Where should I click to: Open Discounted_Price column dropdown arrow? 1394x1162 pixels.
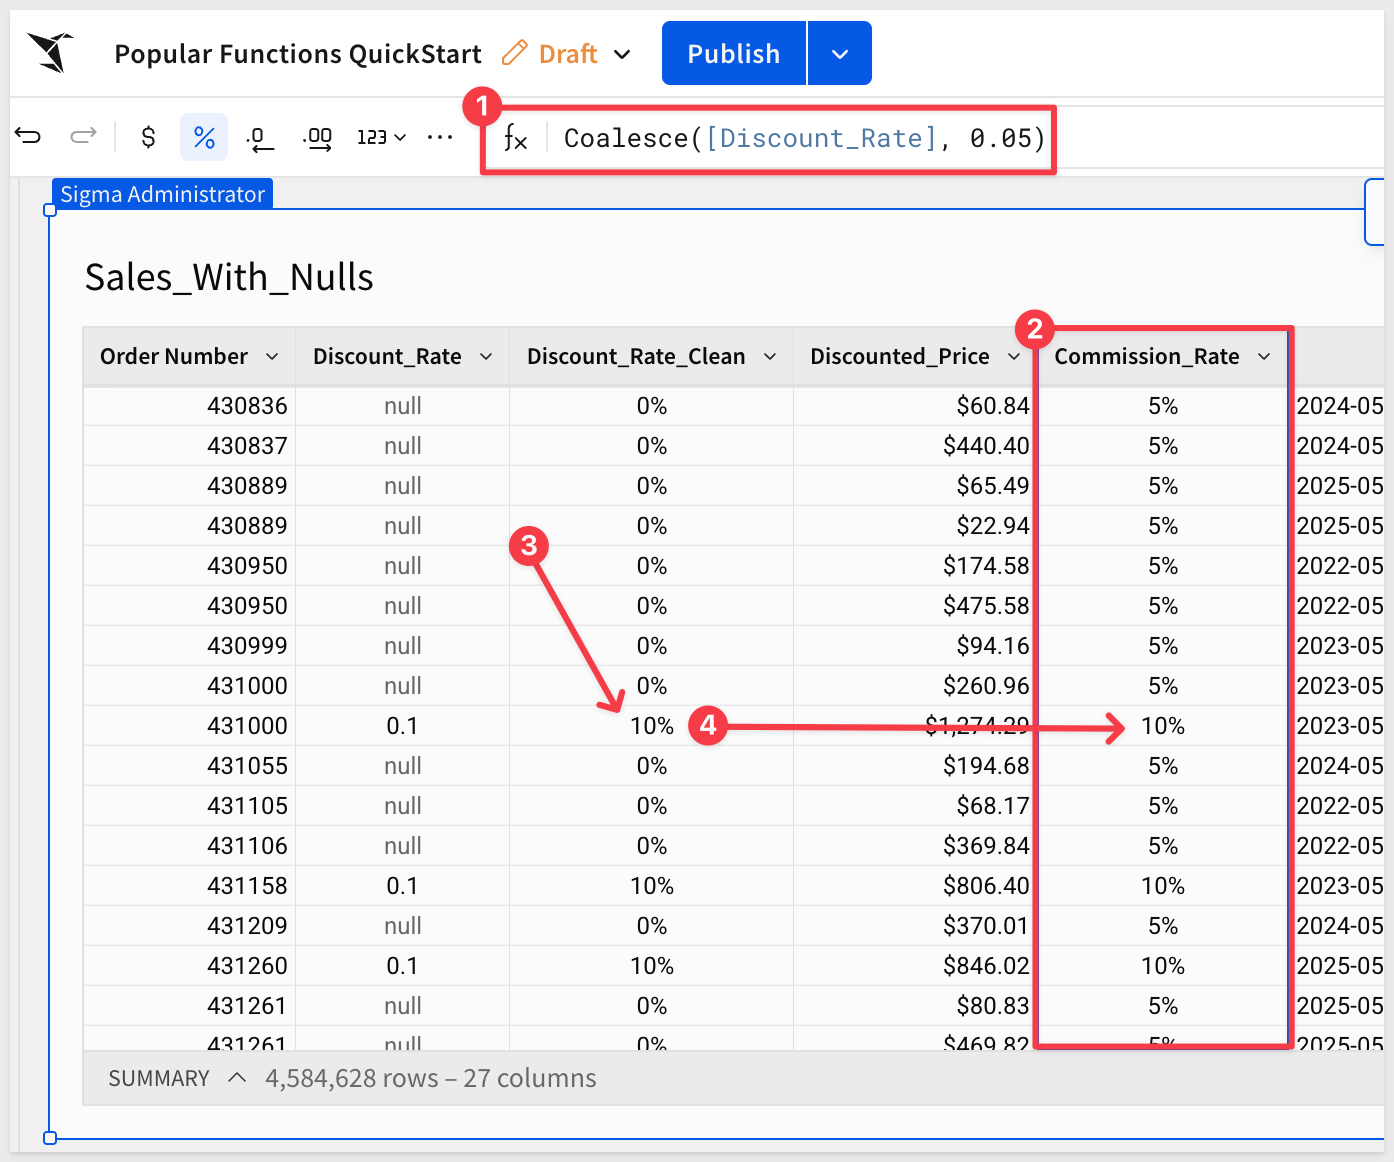pos(1014,357)
